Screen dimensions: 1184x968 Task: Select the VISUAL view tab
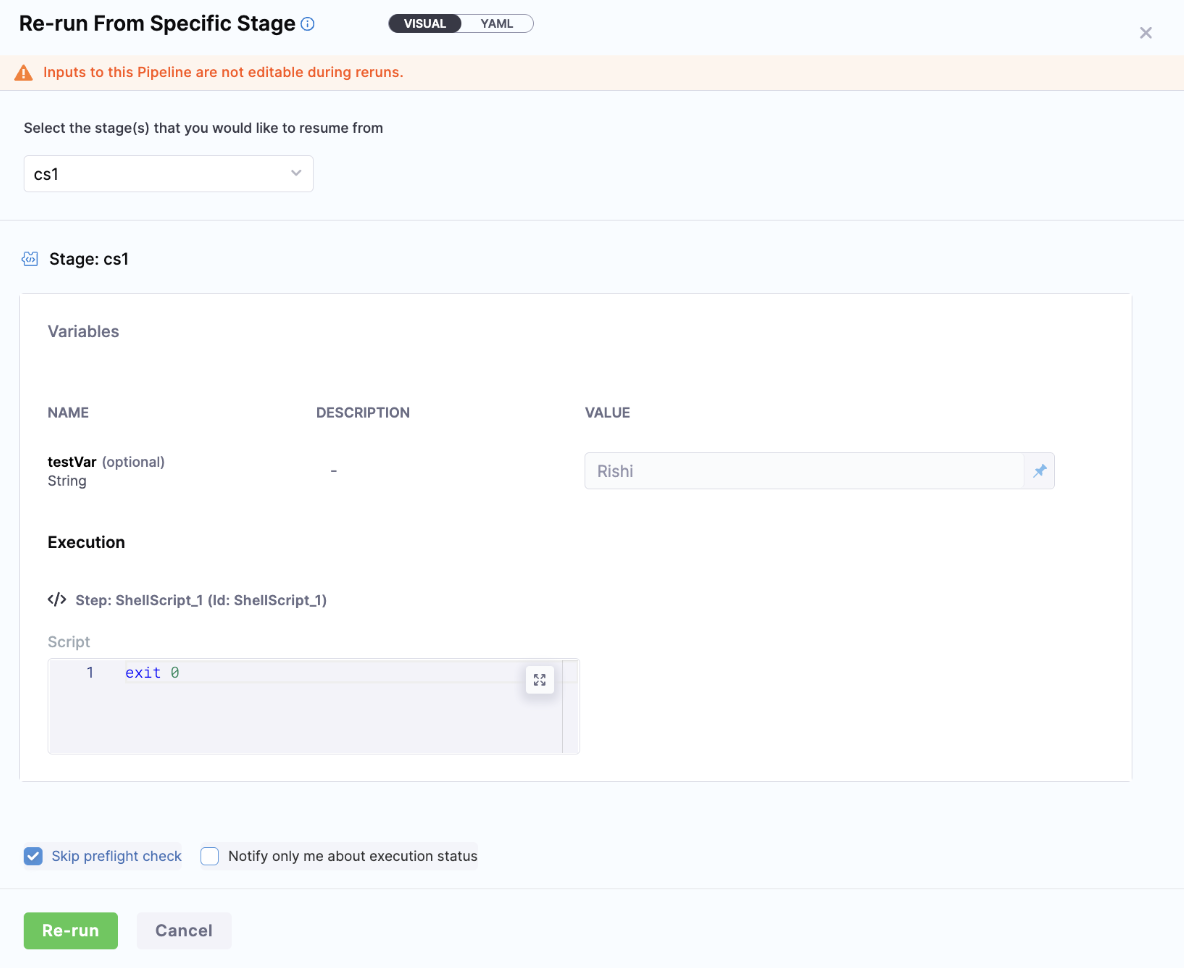tap(425, 24)
